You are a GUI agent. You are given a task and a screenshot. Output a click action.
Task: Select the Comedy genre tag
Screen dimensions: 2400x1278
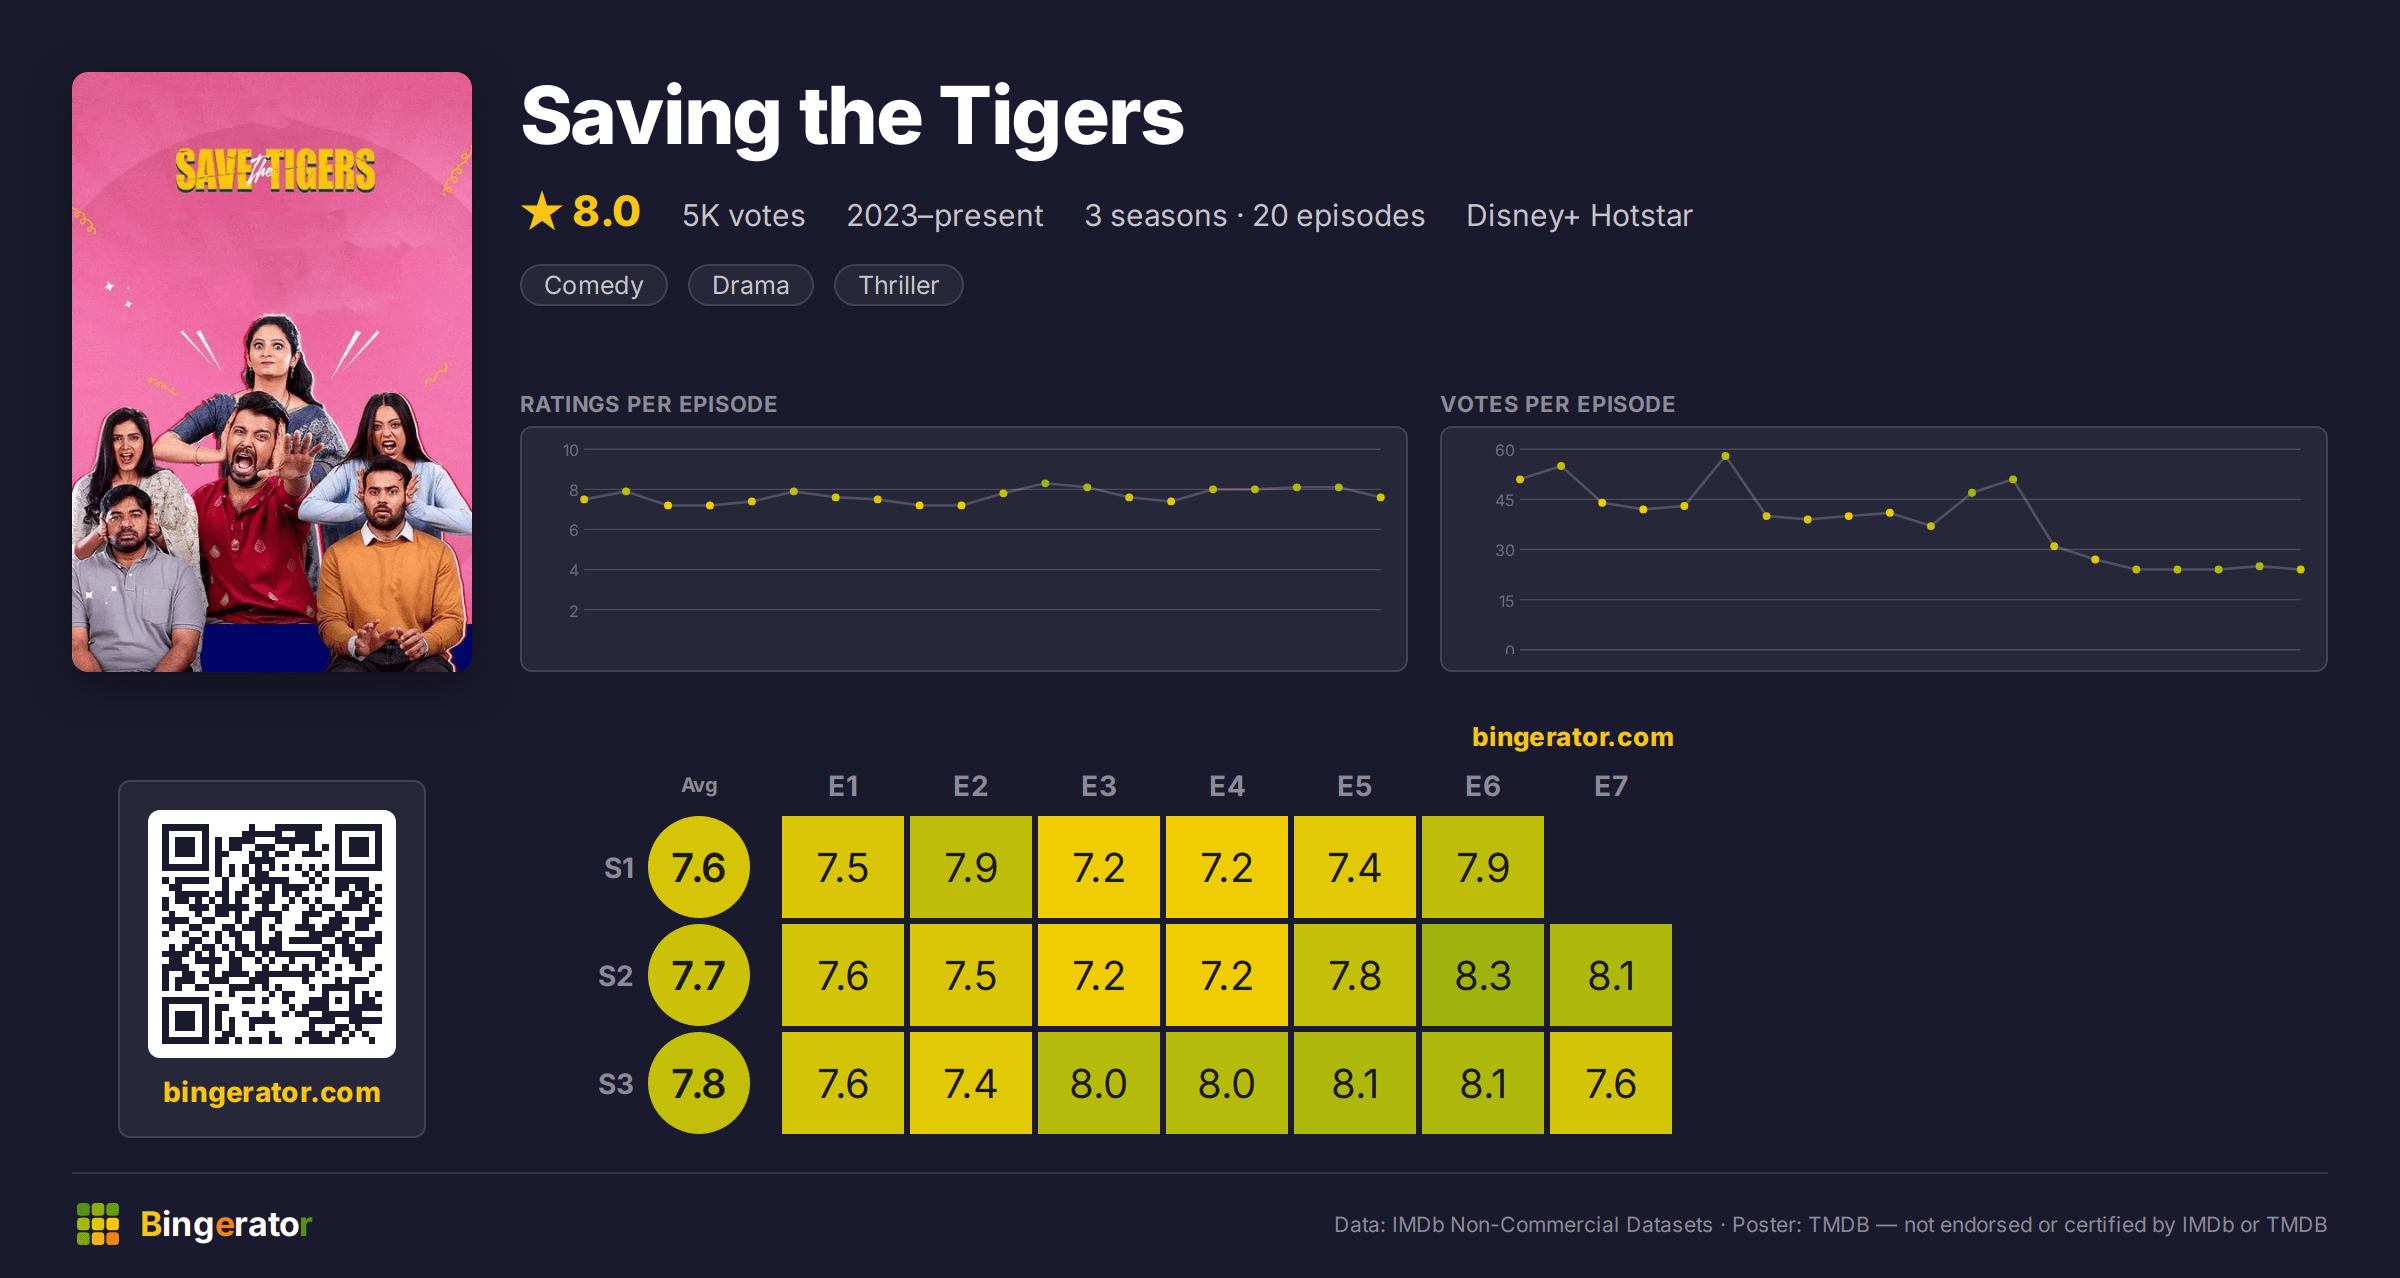pyautogui.click(x=594, y=285)
